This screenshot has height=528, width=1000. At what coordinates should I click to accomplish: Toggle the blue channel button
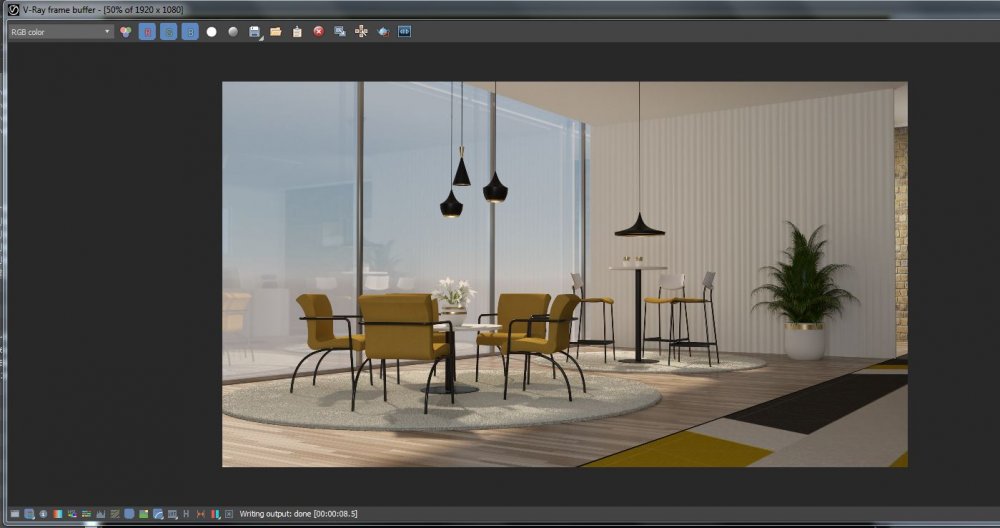[190, 32]
